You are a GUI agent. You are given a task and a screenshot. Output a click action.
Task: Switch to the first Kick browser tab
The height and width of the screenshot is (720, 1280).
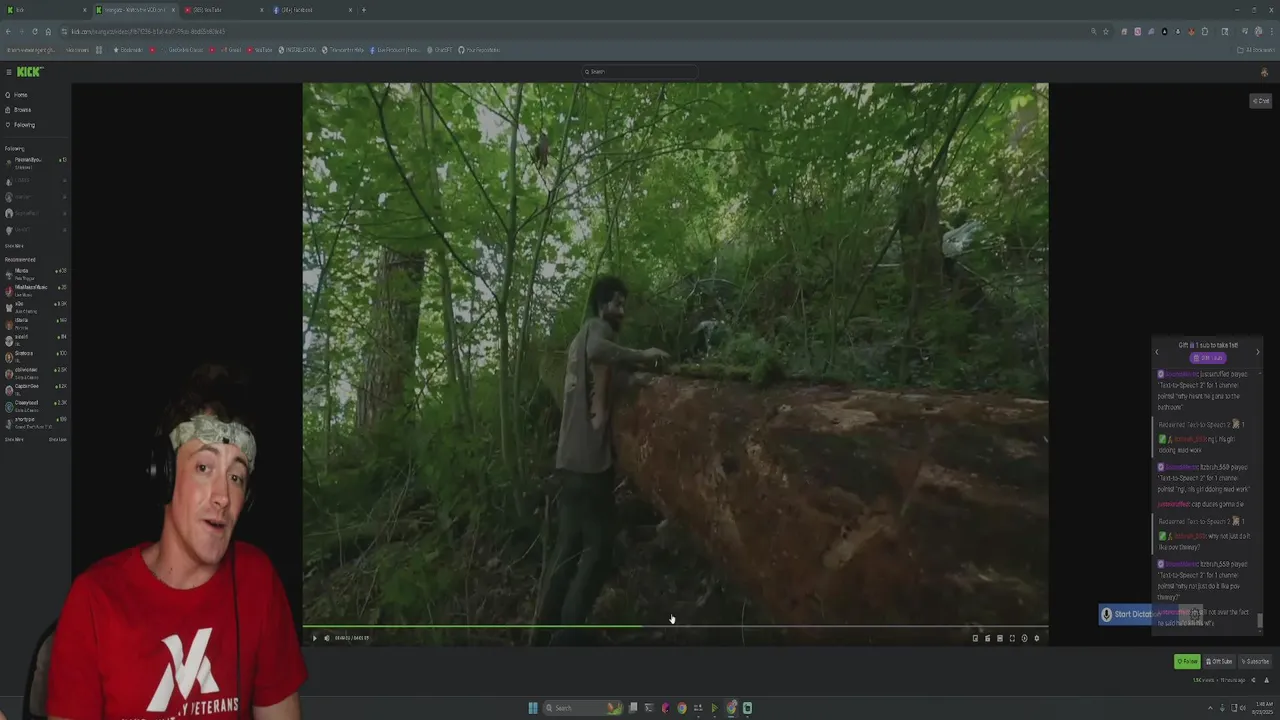tap(48, 10)
